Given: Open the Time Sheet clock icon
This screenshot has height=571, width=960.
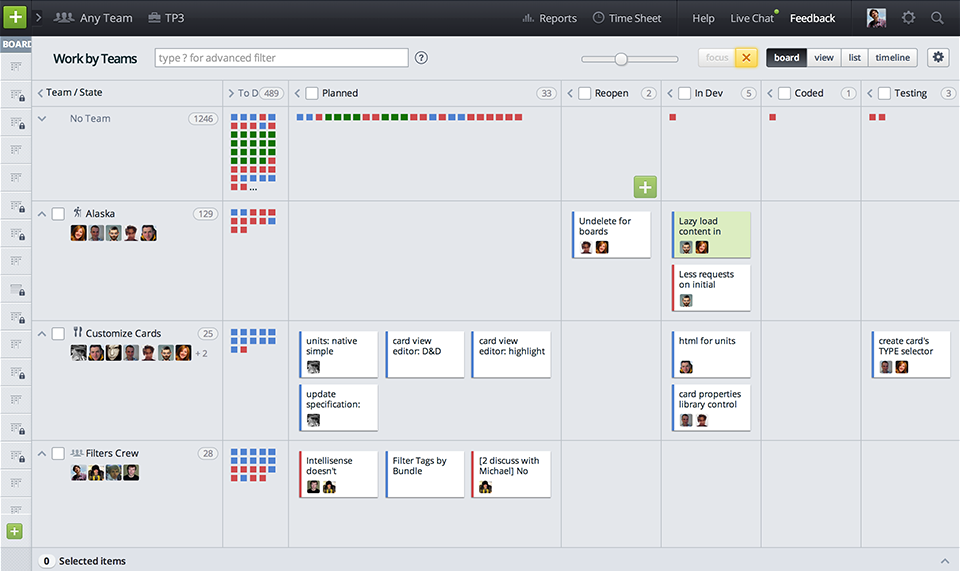Looking at the screenshot, I should pos(598,18).
